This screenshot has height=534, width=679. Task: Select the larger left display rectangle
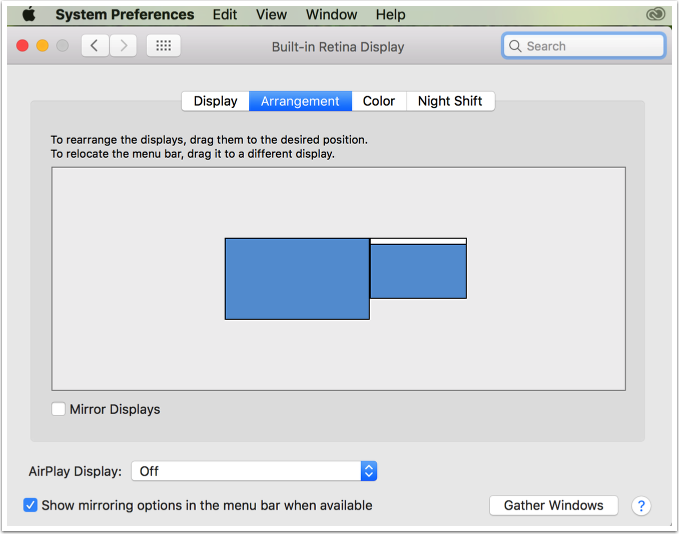click(x=297, y=279)
